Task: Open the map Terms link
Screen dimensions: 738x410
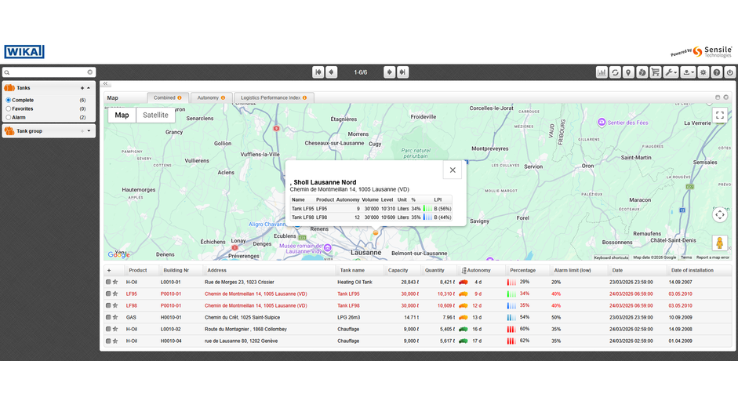Action: click(x=686, y=257)
